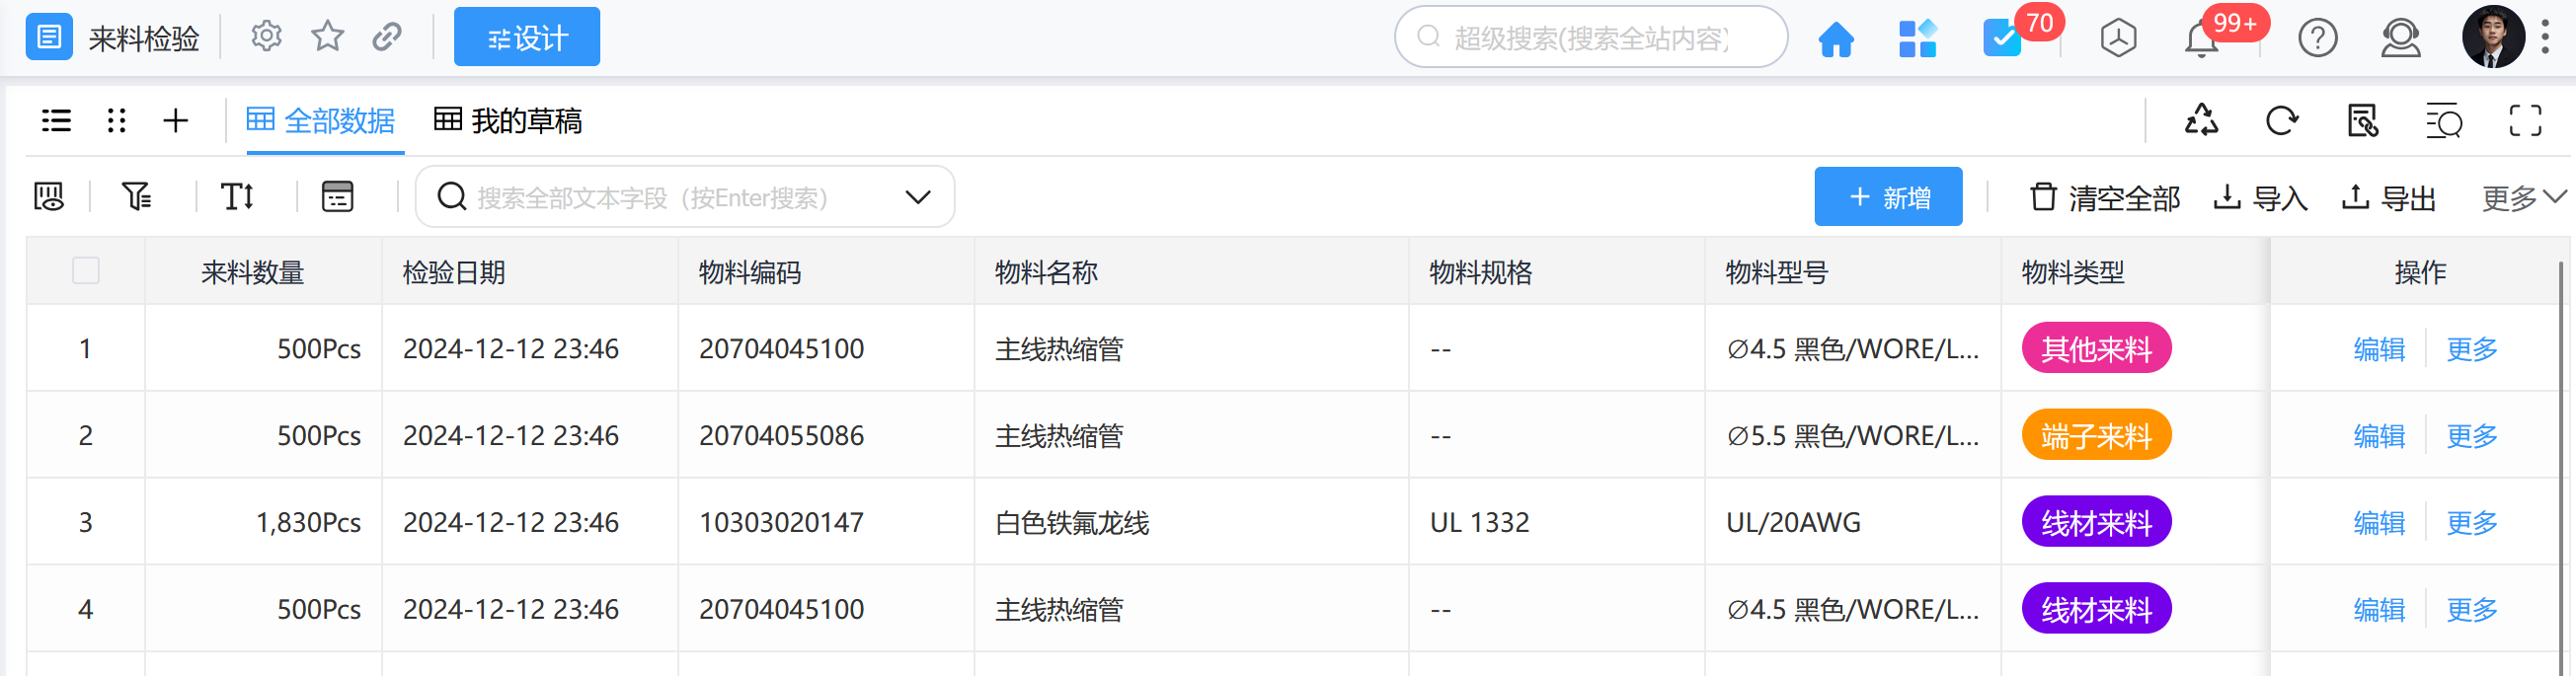Favorite the page with the star icon
The height and width of the screenshot is (676, 2576).
tap(327, 37)
